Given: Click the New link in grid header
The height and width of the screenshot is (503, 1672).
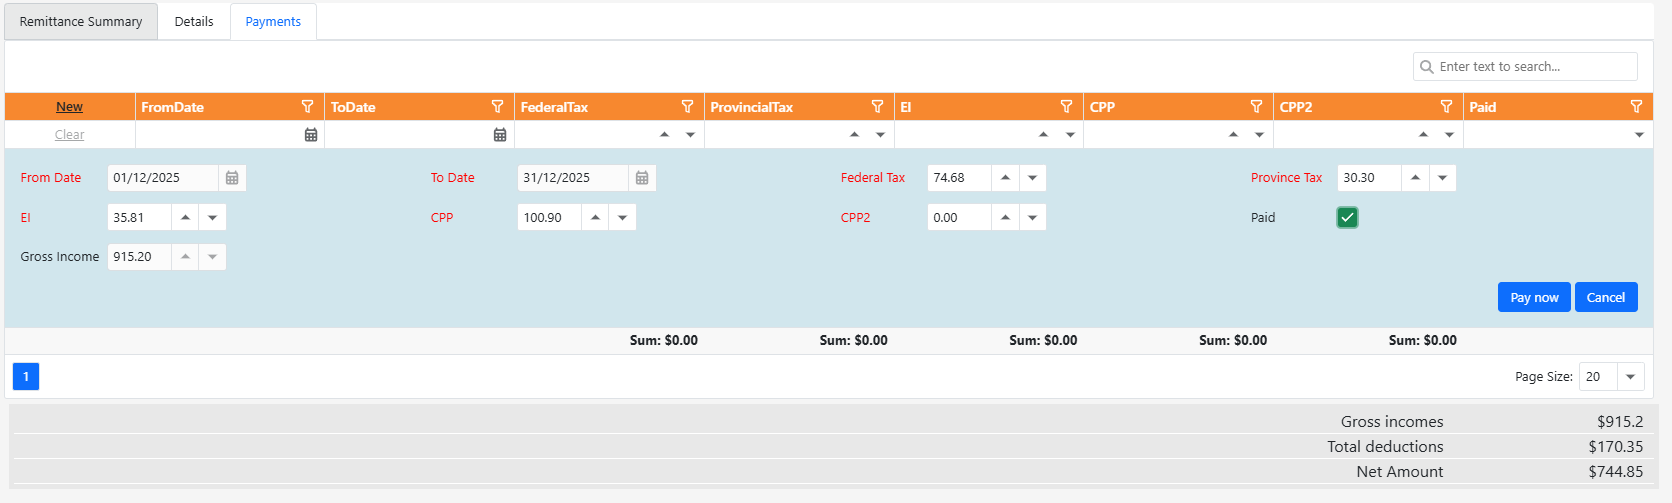Looking at the screenshot, I should [x=69, y=106].
